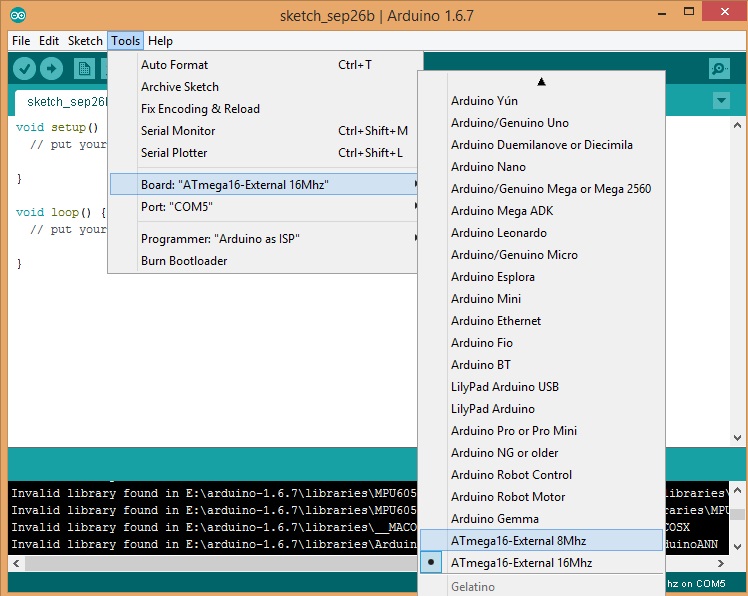748x596 pixels.
Task: Open the tab dropdown arrow at right
Action: pos(721,101)
